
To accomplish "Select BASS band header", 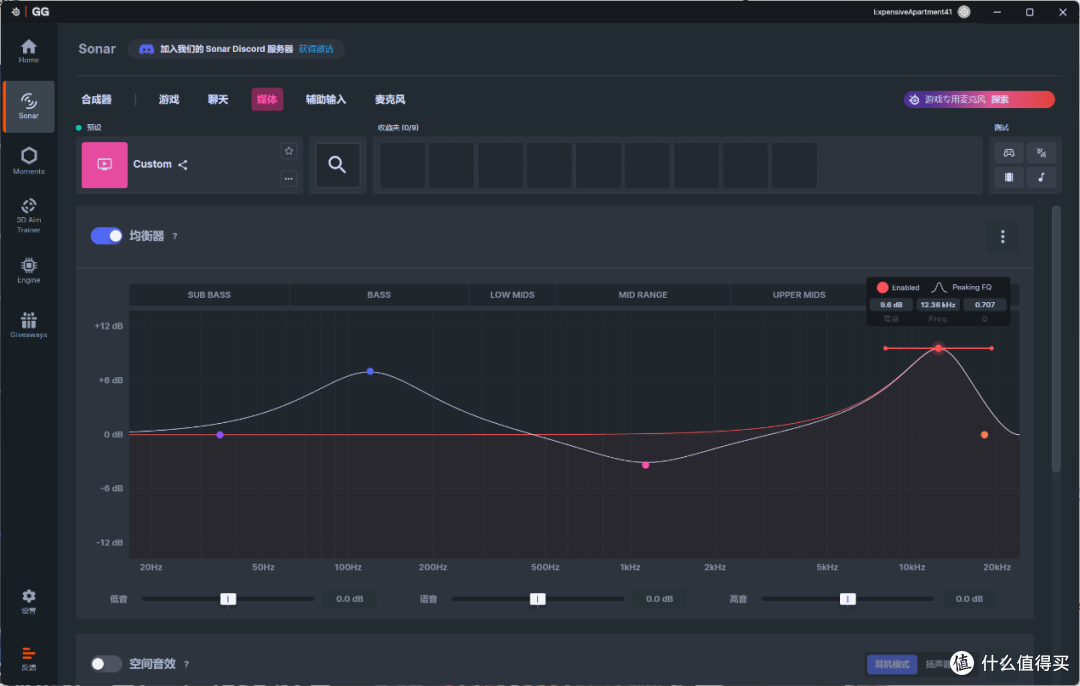I will 379,295.
